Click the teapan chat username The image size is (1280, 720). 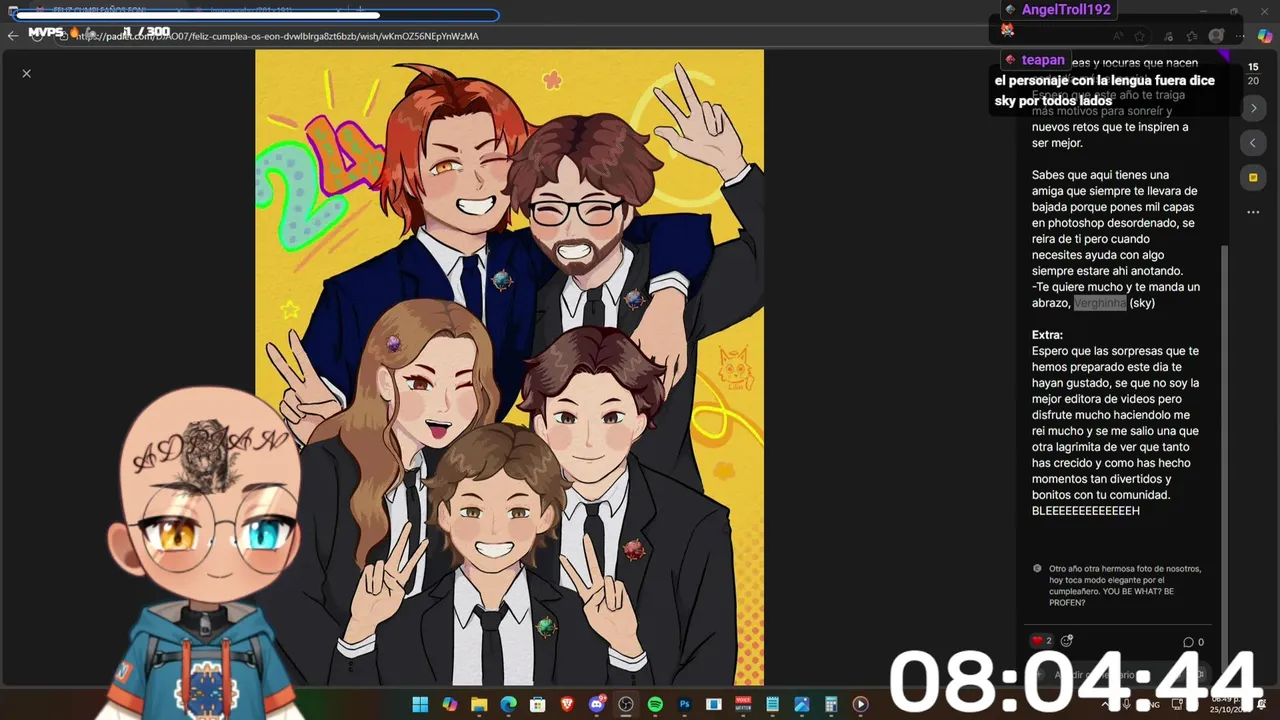(x=1043, y=60)
